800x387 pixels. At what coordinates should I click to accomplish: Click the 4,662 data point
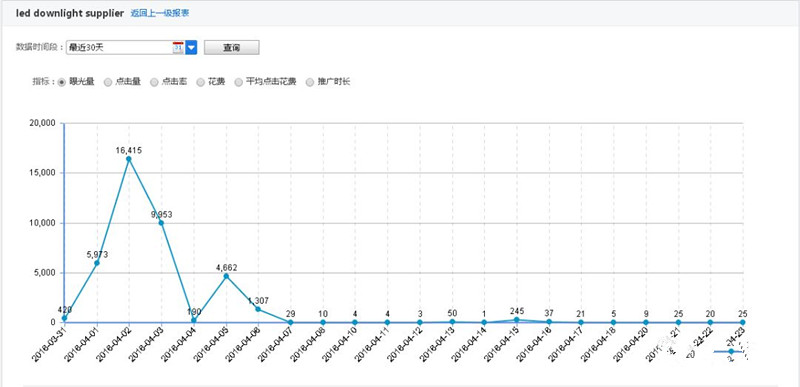(x=226, y=276)
